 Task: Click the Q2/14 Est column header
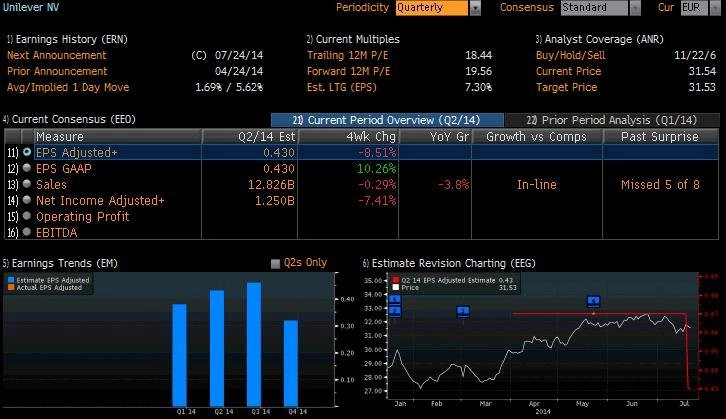click(x=250, y=137)
